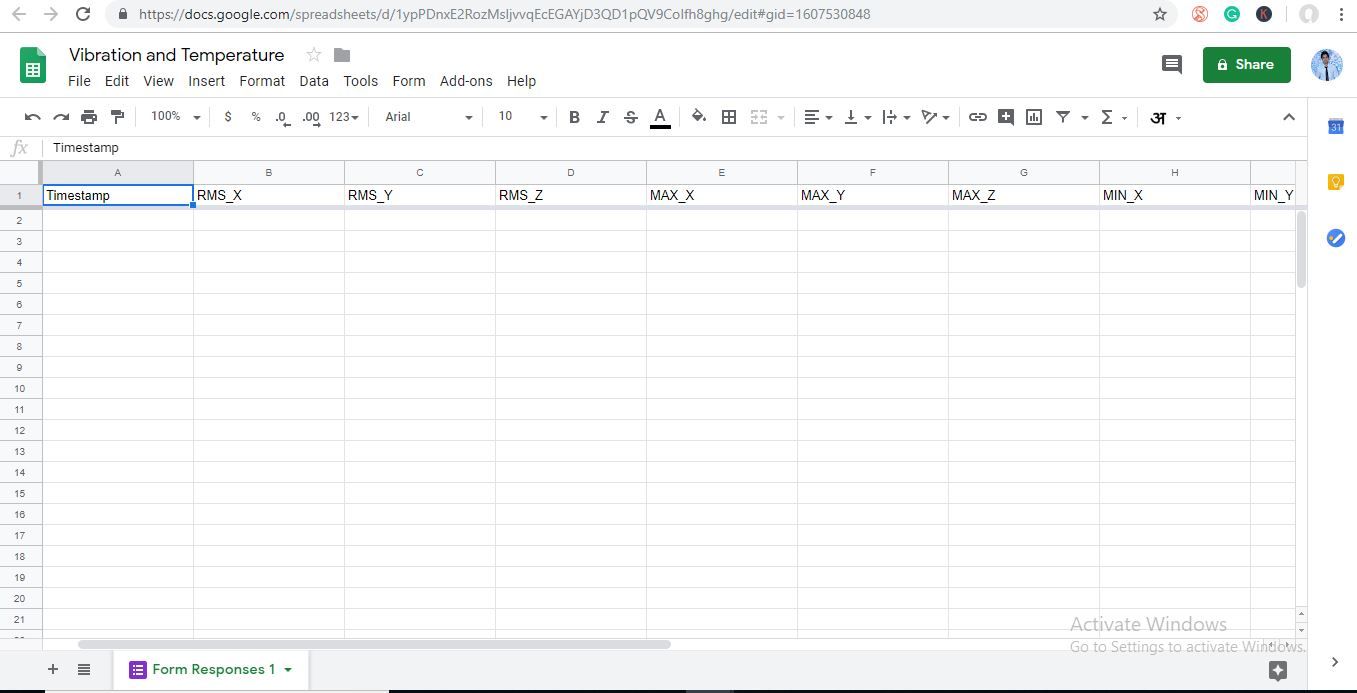
Task: Open the Help menu
Action: coord(521,81)
